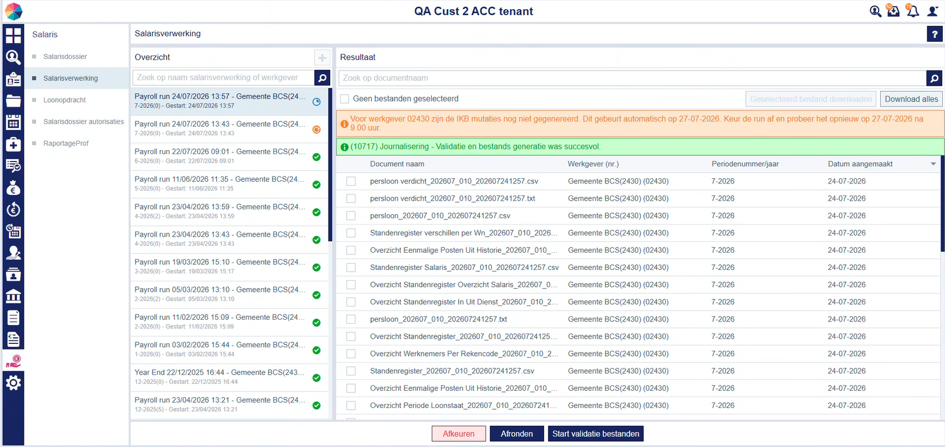Open the calendar icon in the left sidebar
This screenshot has width=945, height=447.
(x=13, y=122)
